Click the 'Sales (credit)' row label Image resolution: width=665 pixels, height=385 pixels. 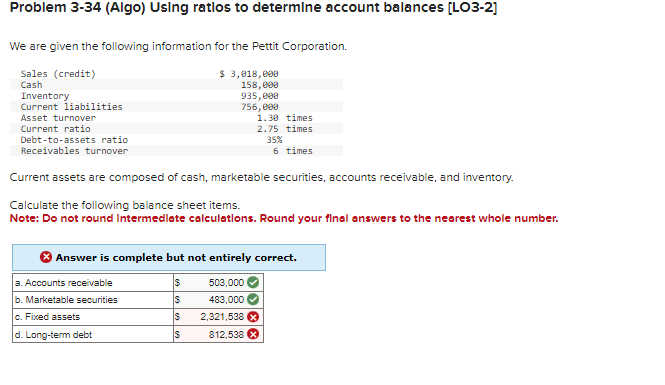click(58, 74)
